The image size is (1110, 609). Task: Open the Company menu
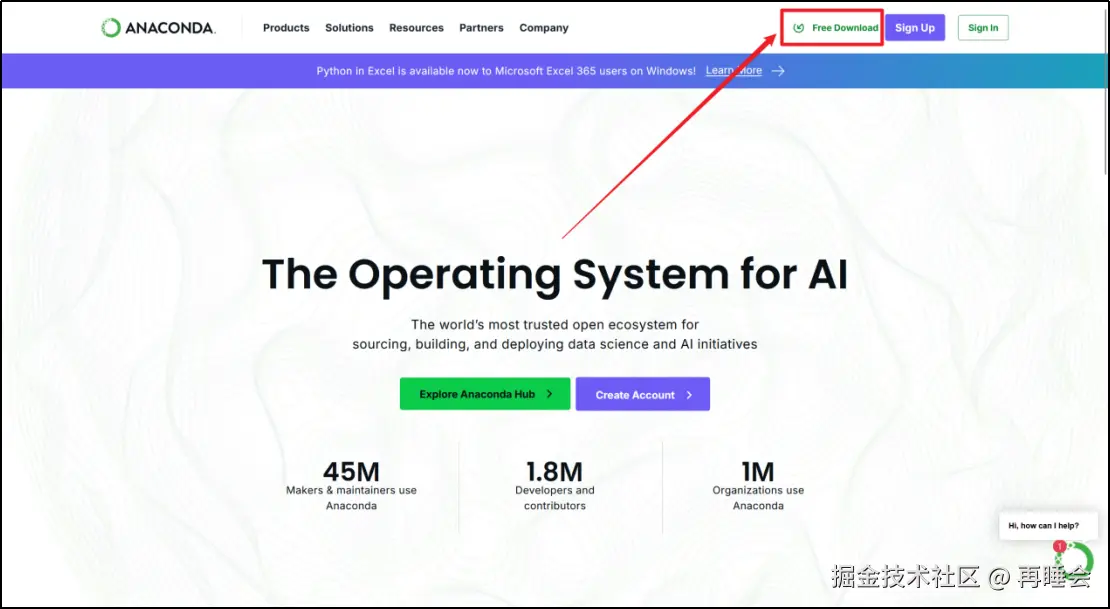point(544,28)
